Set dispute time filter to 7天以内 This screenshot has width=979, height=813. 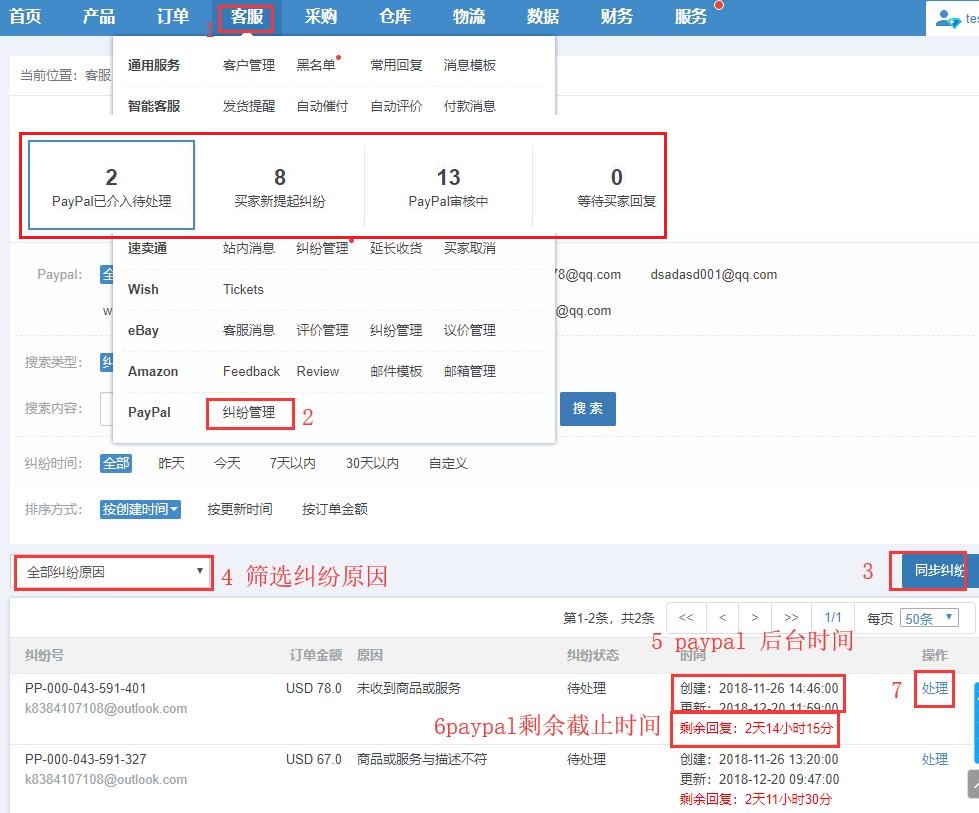click(292, 463)
